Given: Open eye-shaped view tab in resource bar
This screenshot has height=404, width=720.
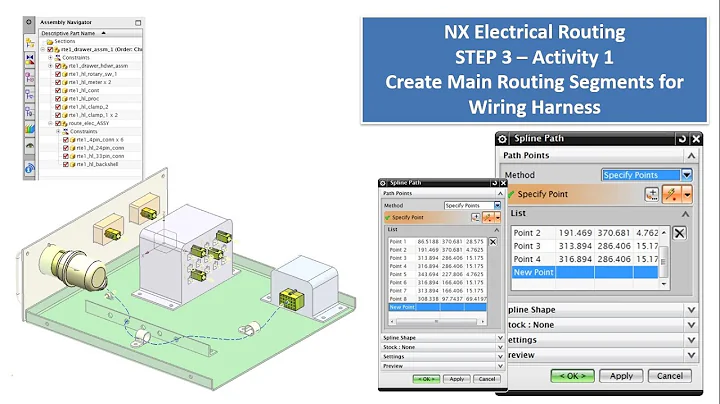Looking at the screenshot, I should click(x=30, y=146).
